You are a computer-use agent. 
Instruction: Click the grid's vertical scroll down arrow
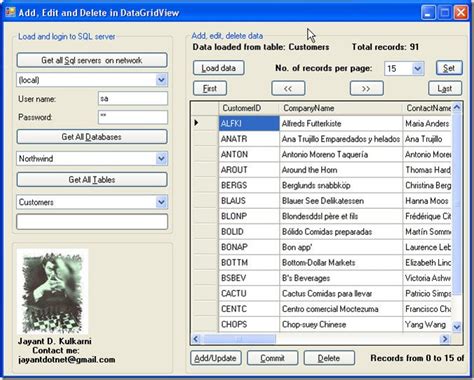coord(457,327)
